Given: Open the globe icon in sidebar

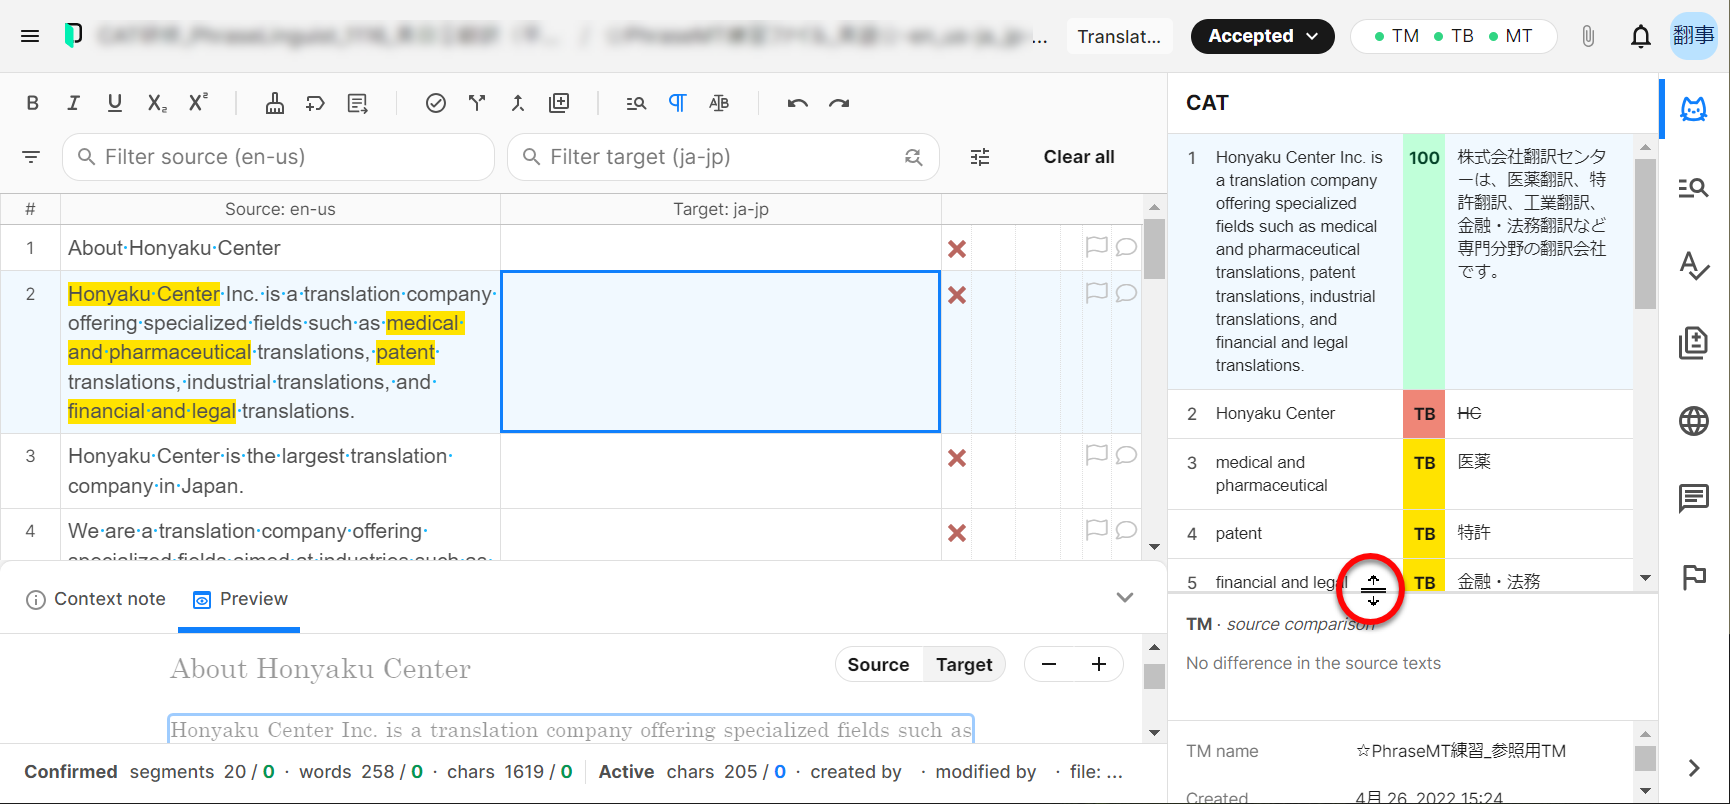Looking at the screenshot, I should click(1693, 421).
